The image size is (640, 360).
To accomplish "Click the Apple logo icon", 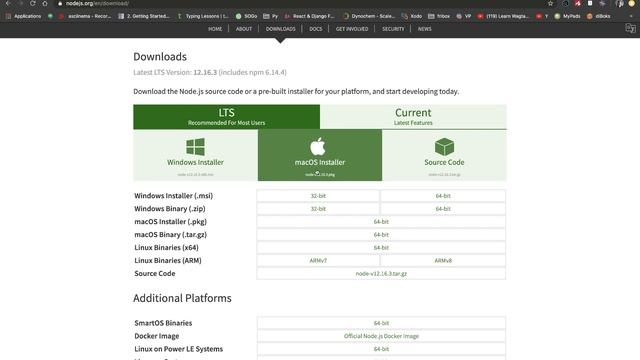I will pos(318,146).
